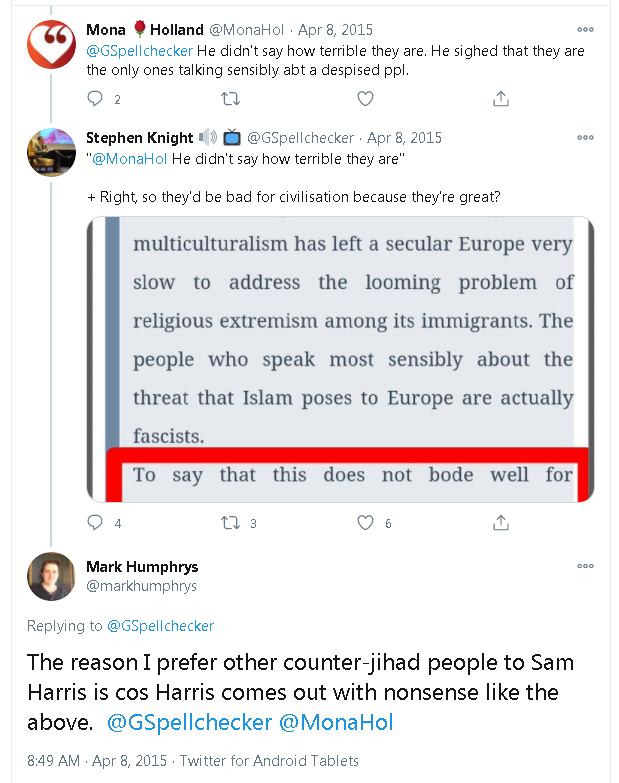This screenshot has height=783, width=619.
Task: Open the quoted Sam Harris text image
Action: coord(340,359)
